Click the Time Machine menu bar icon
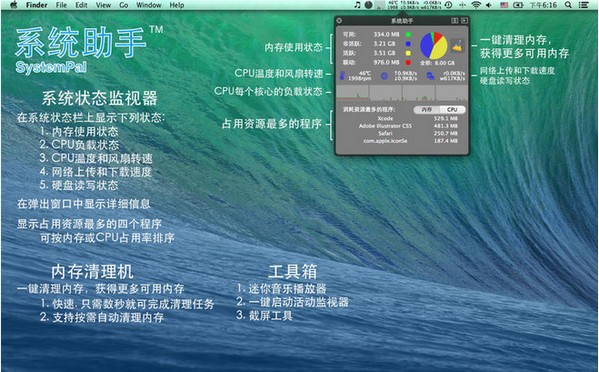The width and height of the screenshot is (599, 372). click(x=449, y=5)
